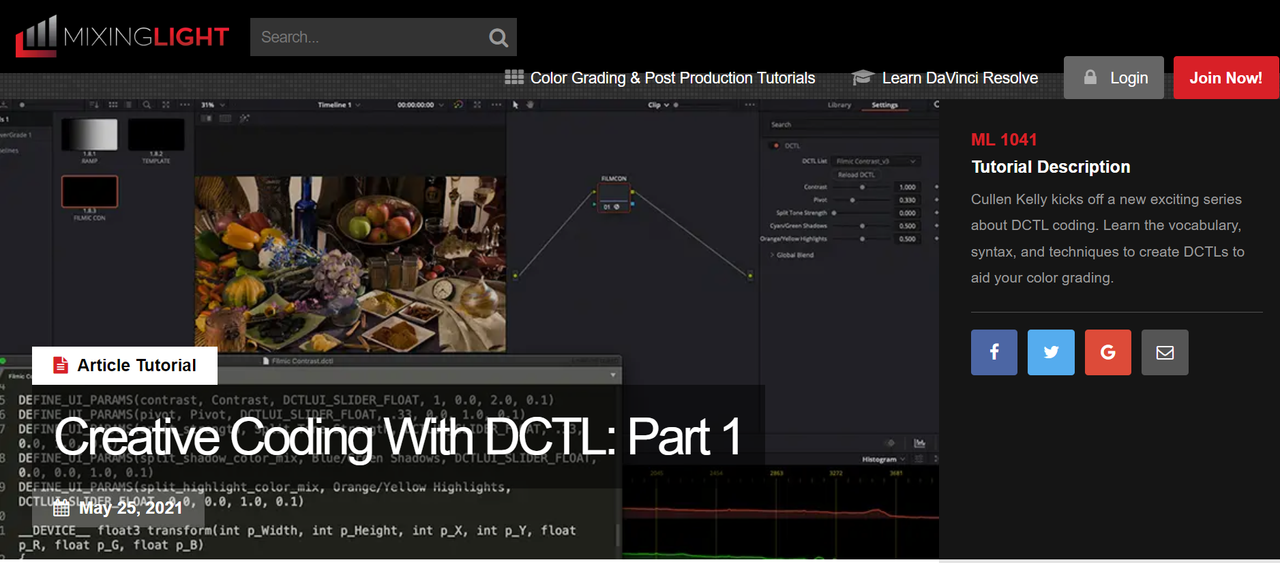
Task: Click the lock icon in Login
Action: coord(1090,77)
